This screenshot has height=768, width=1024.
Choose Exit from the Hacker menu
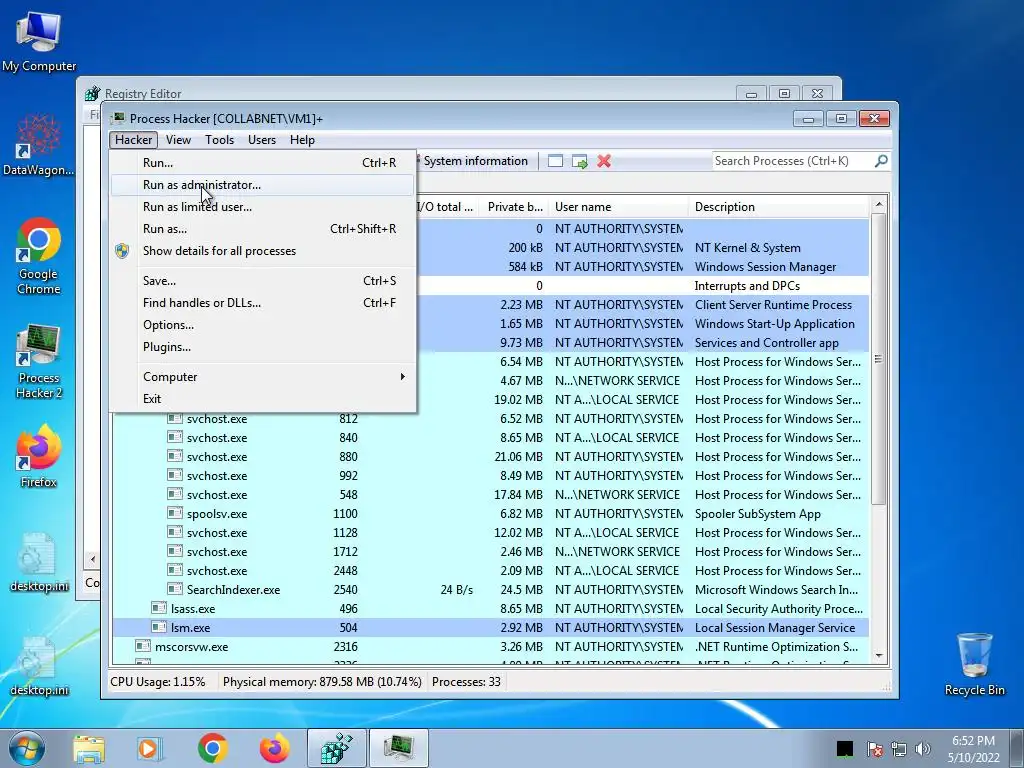pyautogui.click(x=263, y=399)
